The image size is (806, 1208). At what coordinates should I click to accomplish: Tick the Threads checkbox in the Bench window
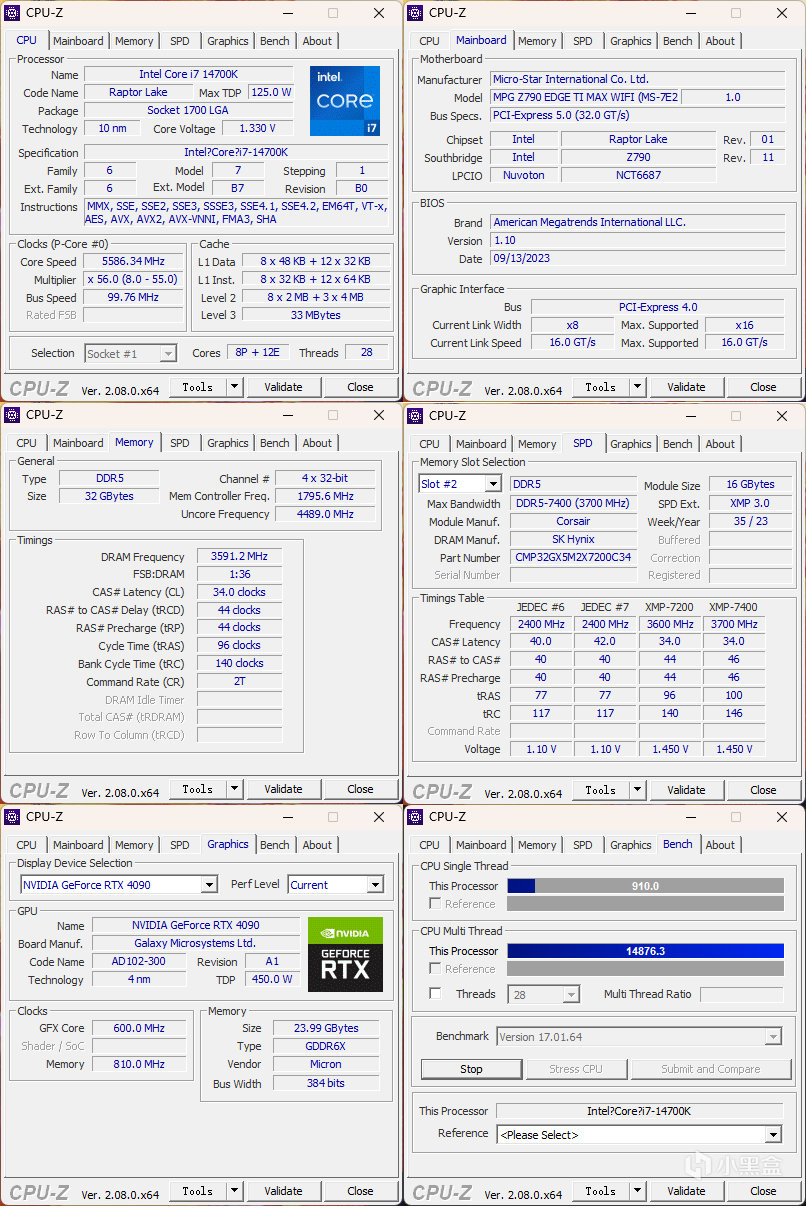tap(434, 994)
